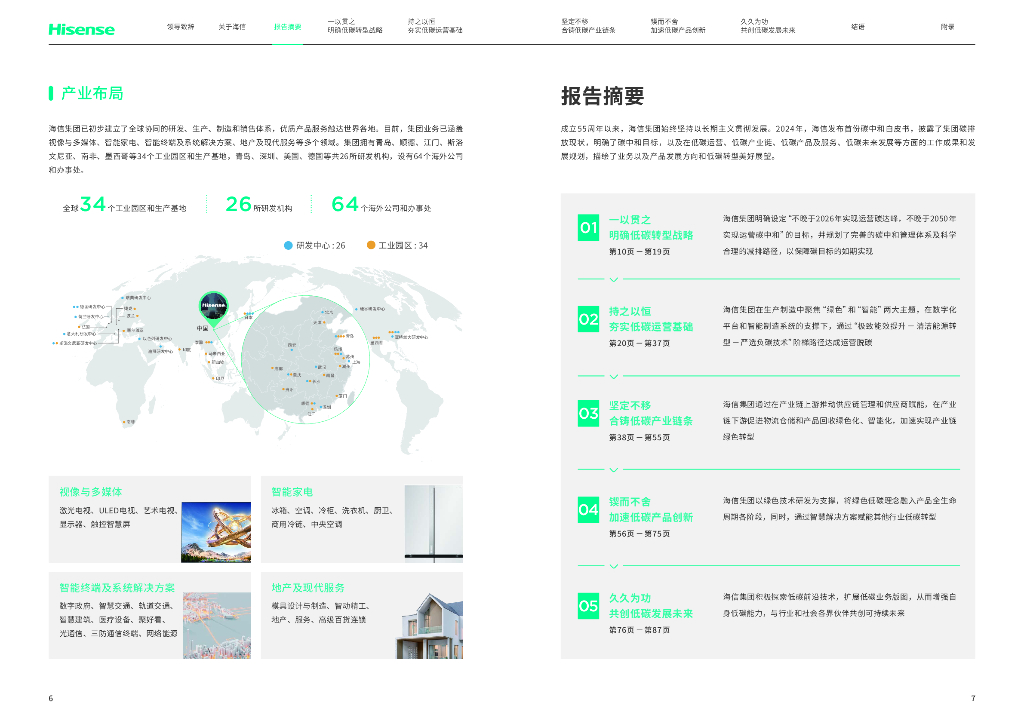
Task: Click the green 02 section badge
Action: tap(589, 320)
